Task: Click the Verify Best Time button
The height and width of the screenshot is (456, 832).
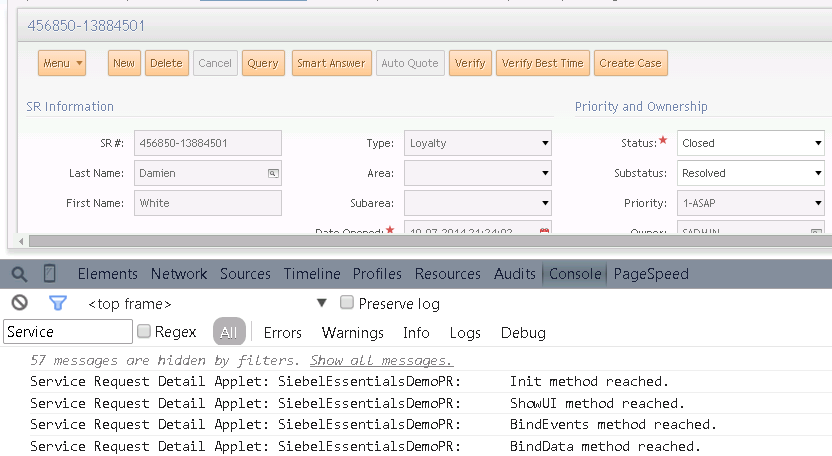Action: coord(543,63)
